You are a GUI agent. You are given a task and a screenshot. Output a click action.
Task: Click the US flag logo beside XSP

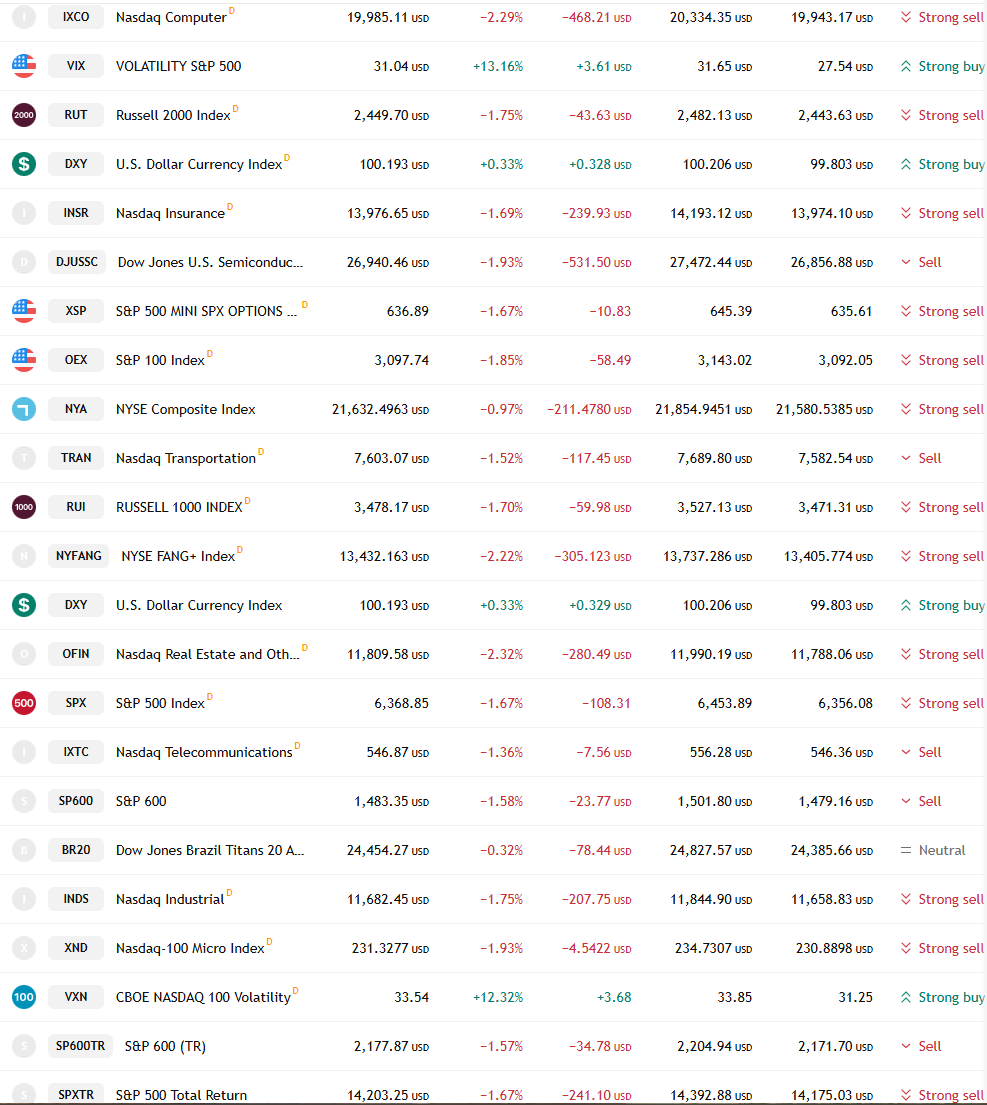[x=24, y=311]
